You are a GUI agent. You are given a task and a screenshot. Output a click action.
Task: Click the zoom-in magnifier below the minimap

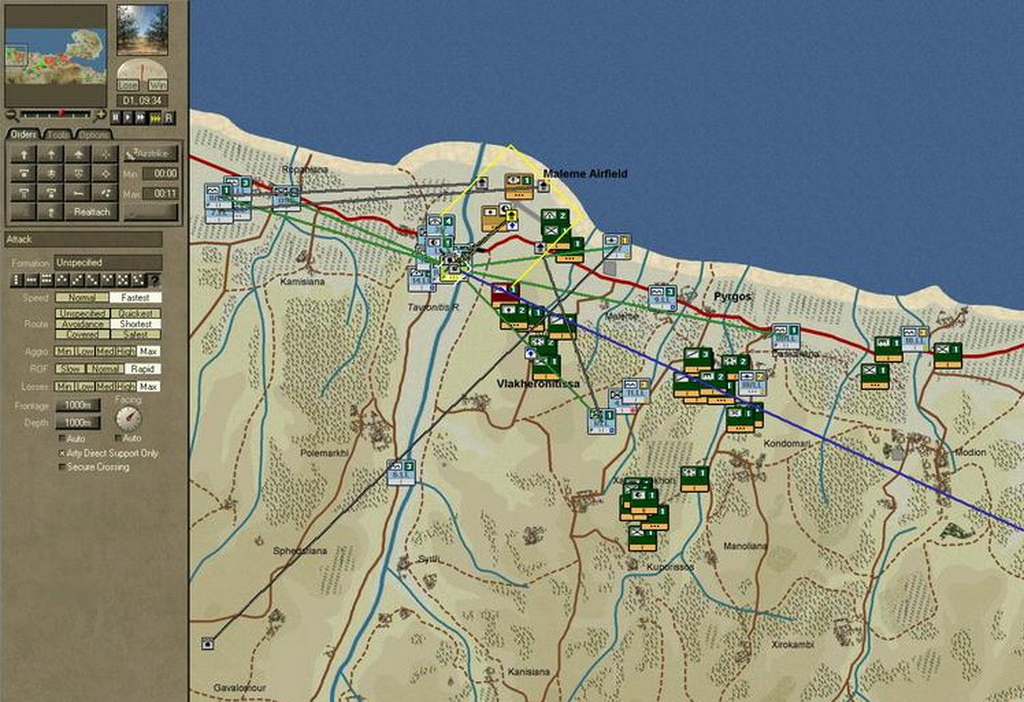click(100, 114)
